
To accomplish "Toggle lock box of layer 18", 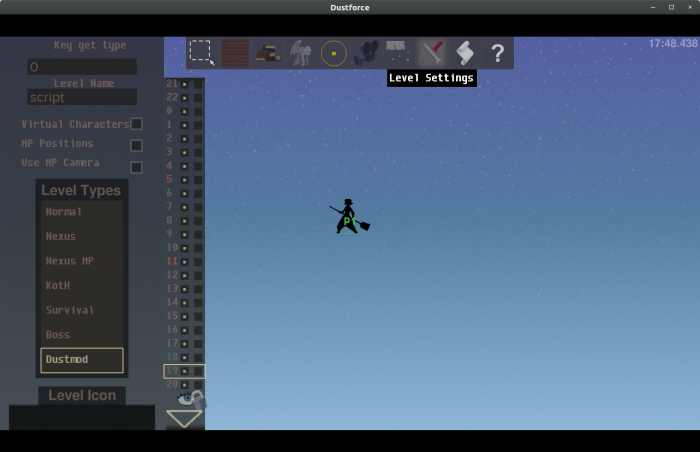I will (198, 357).
